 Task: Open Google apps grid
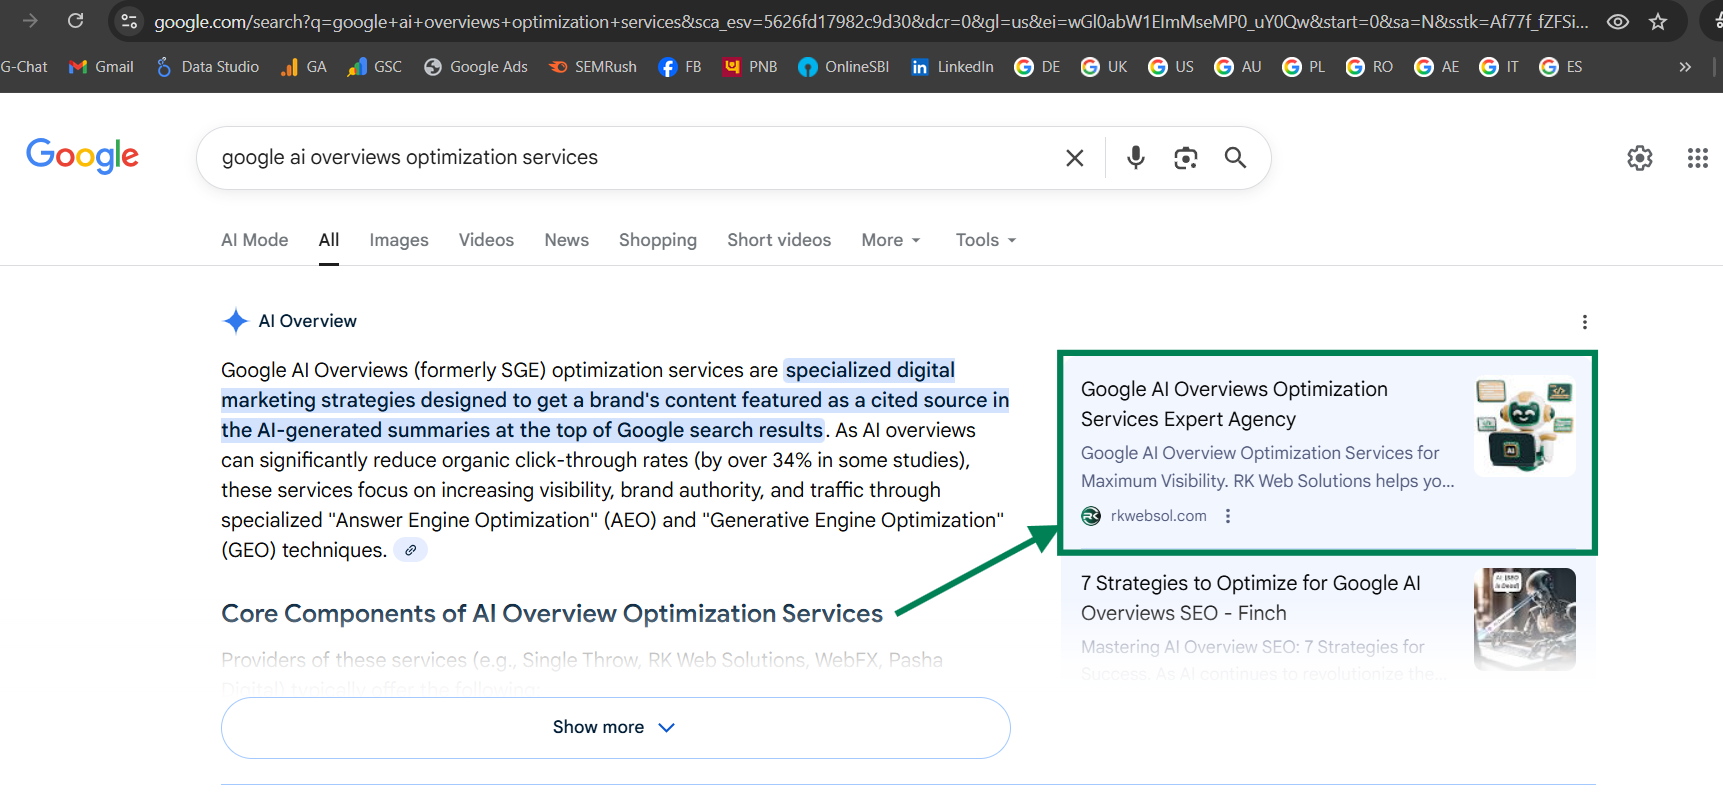pos(1698,158)
